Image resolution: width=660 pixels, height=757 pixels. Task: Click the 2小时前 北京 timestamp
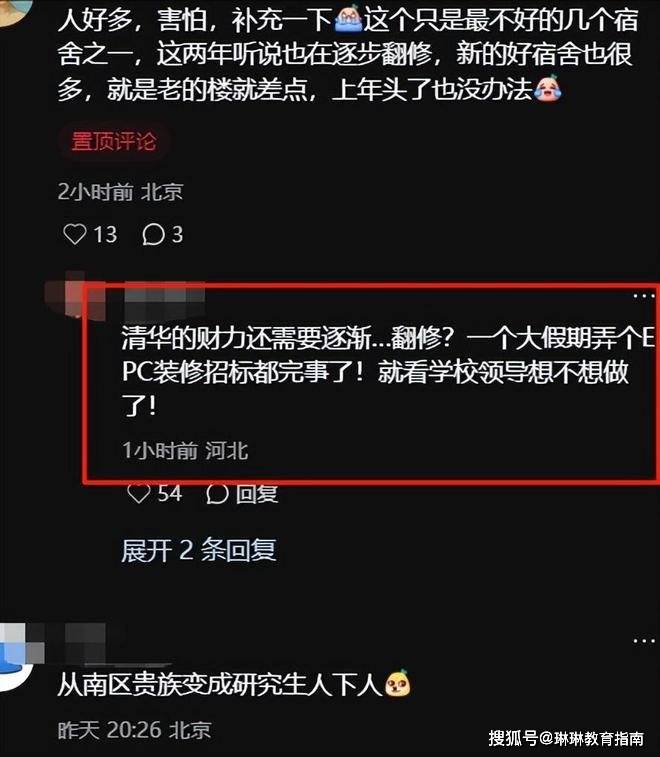120,192
